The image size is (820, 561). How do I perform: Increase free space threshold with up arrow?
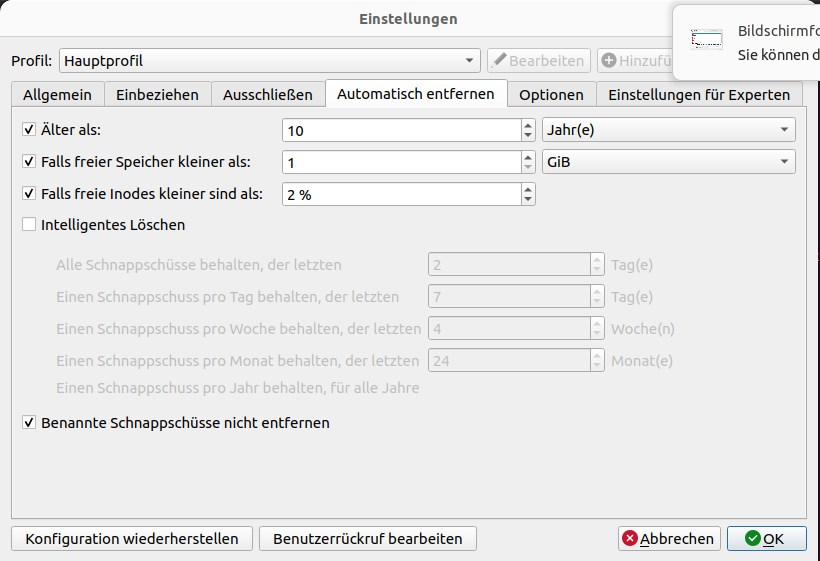[528, 157]
